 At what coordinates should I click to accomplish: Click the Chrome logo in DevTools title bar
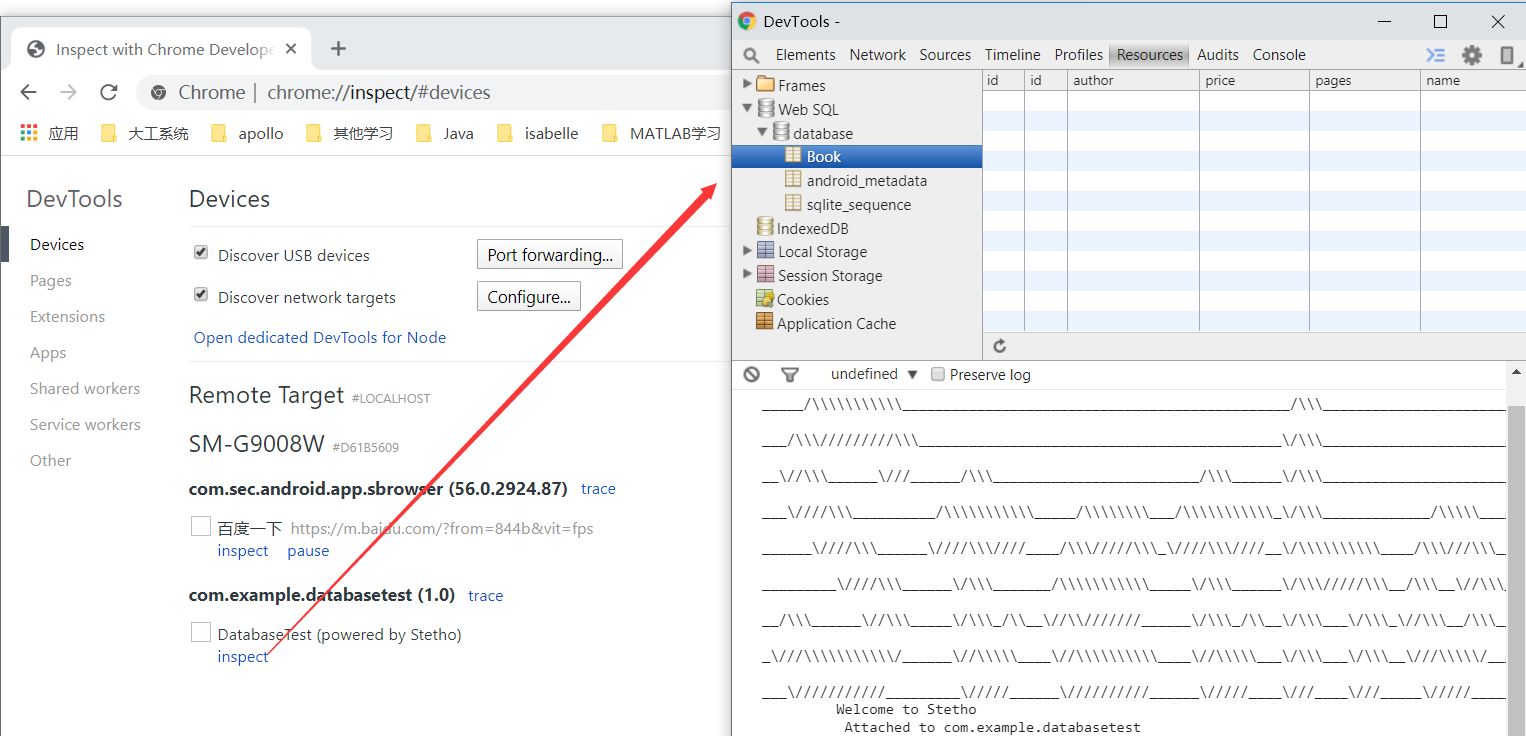coord(747,21)
